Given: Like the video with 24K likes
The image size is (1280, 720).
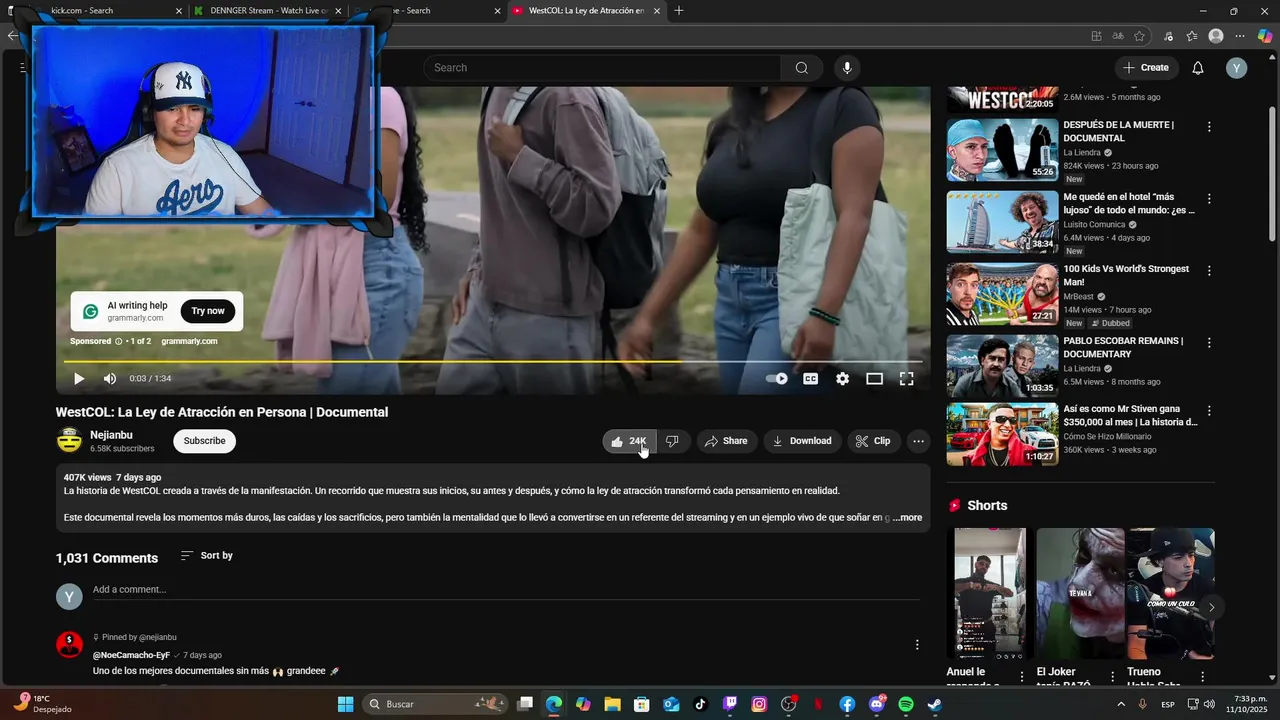Looking at the screenshot, I should click(630, 441).
